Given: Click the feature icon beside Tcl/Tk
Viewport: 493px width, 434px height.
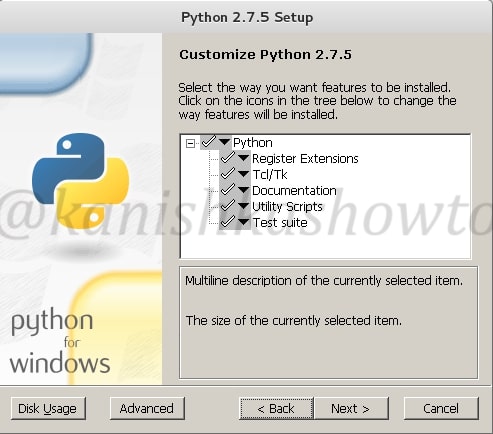Looking at the screenshot, I should tap(235, 174).
